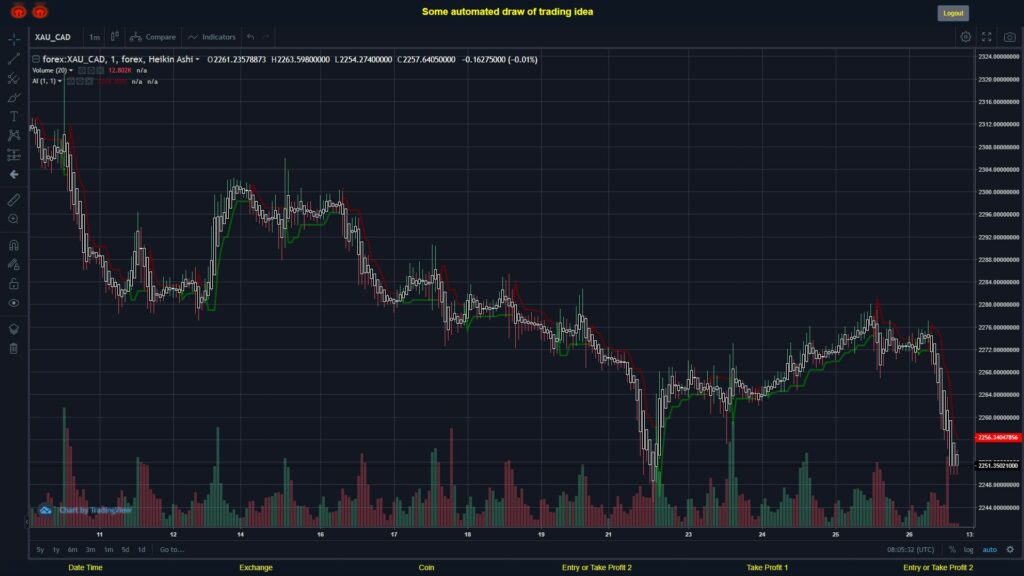The width and height of the screenshot is (1024, 576).
Task: Toggle stay in drawing mode pencil-lock
Action: [14, 264]
